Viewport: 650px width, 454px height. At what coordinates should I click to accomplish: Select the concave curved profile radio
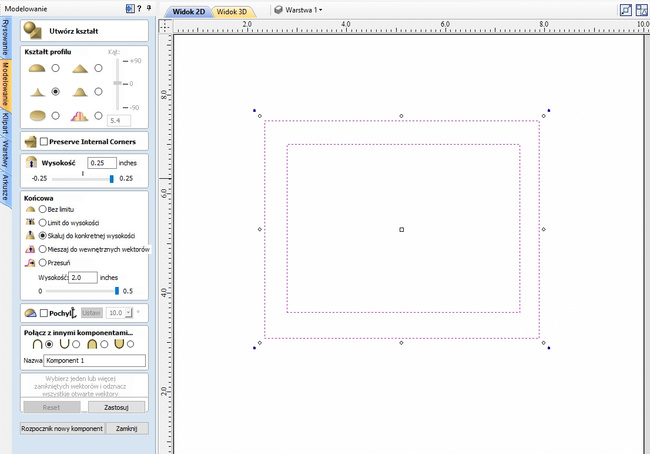tap(55, 92)
